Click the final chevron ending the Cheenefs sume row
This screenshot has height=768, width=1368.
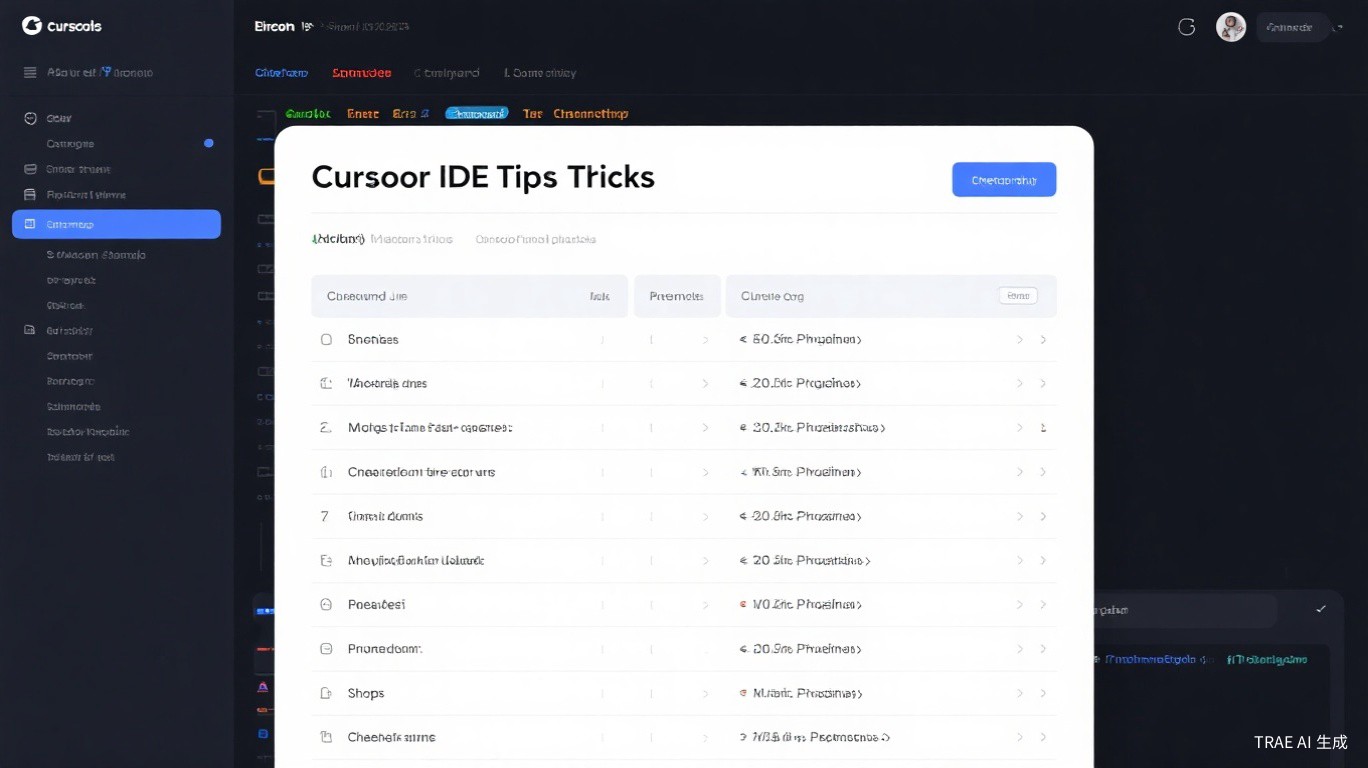click(1043, 737)
